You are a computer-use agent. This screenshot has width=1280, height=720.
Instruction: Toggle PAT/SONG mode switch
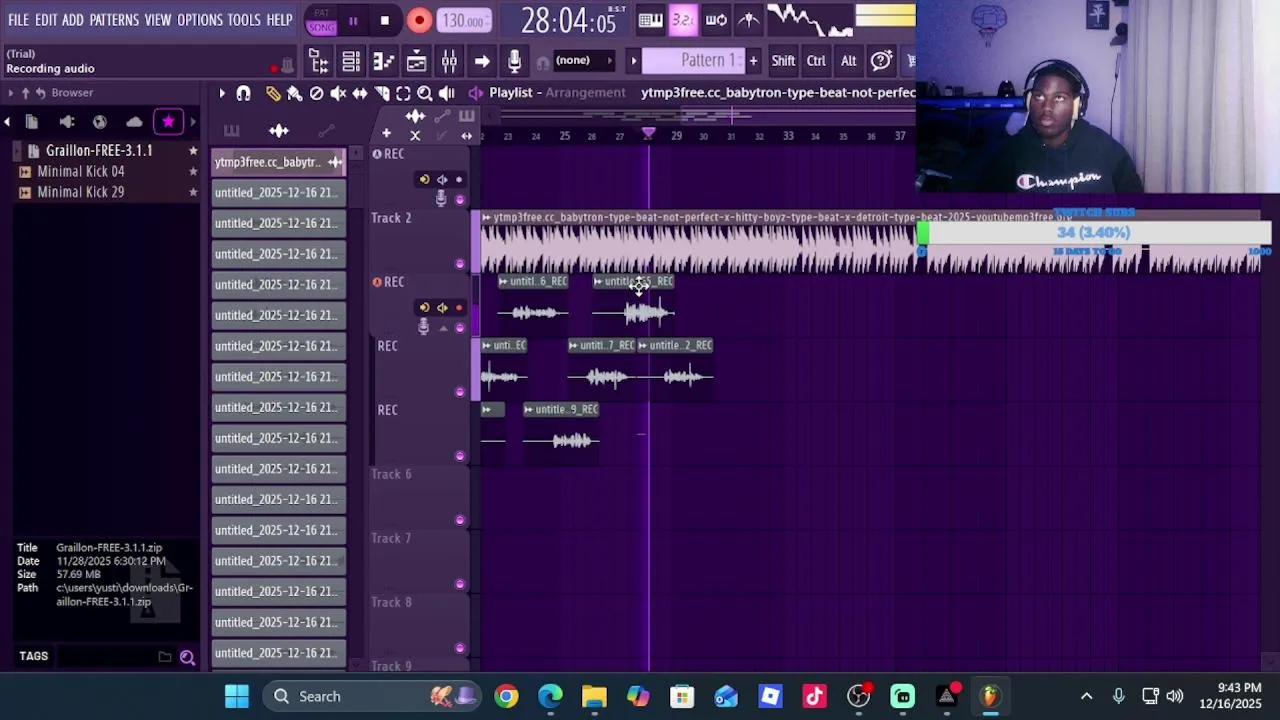tap(321, 21)
